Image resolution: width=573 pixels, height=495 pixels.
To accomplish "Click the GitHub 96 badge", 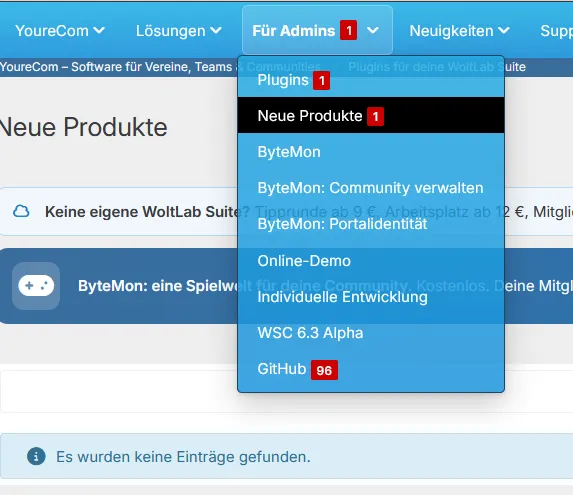I will (x=324, y=370).
